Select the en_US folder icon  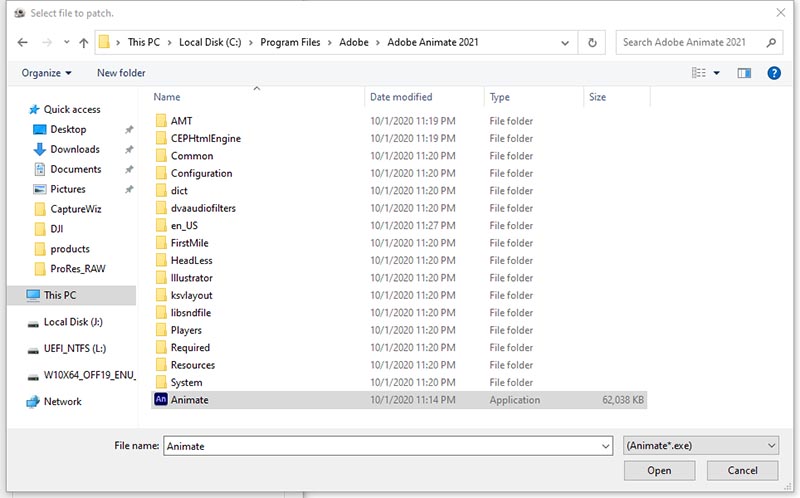click(x=161, y=226)
